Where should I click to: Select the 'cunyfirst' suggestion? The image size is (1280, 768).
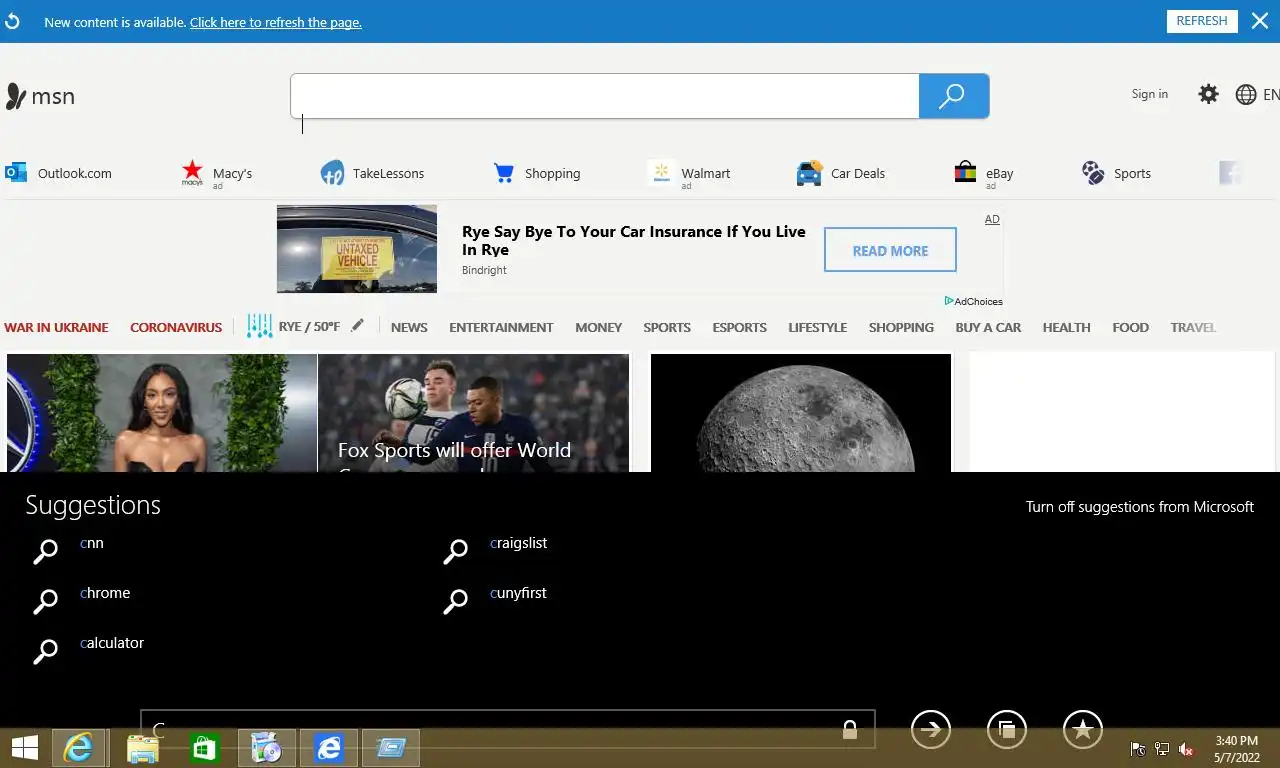(518, 593)
